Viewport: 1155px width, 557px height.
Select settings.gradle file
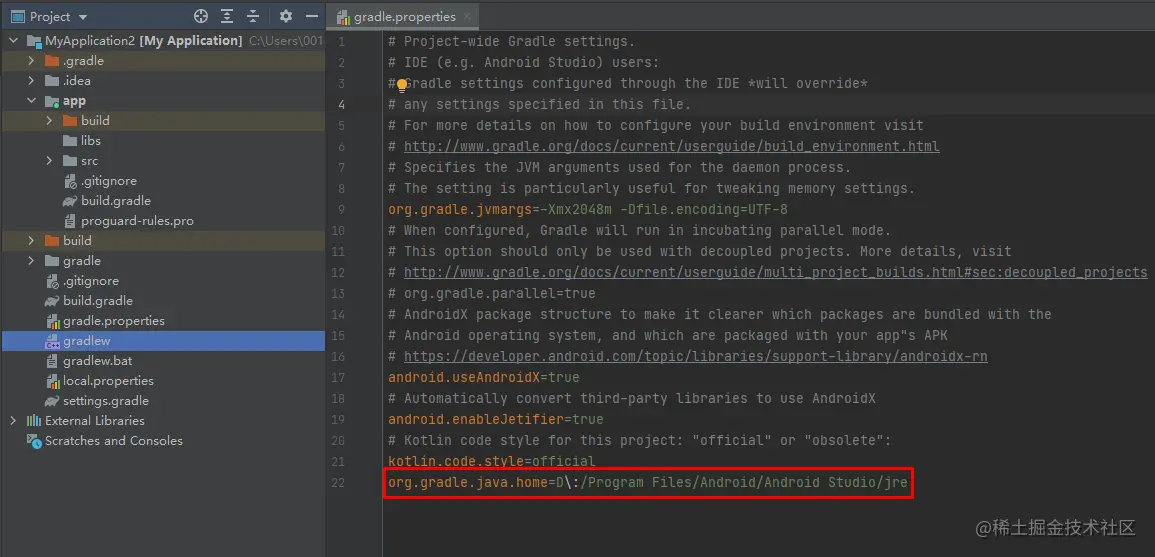105,401
